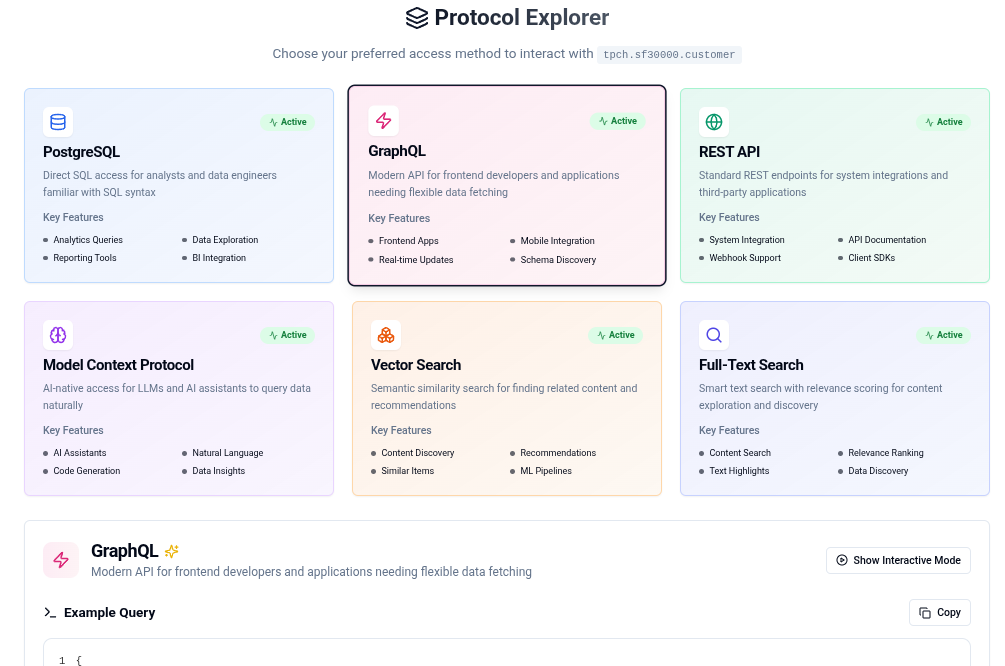Click the Full-Text Search magnifier icon
The height and width of the screenshot is (666, 1005).
714,335
